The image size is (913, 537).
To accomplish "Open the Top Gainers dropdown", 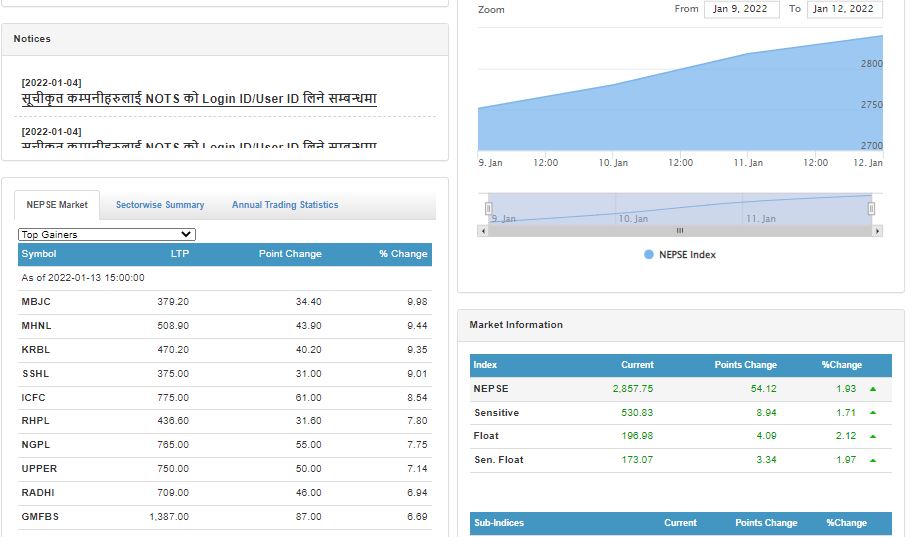I will 107,234.
